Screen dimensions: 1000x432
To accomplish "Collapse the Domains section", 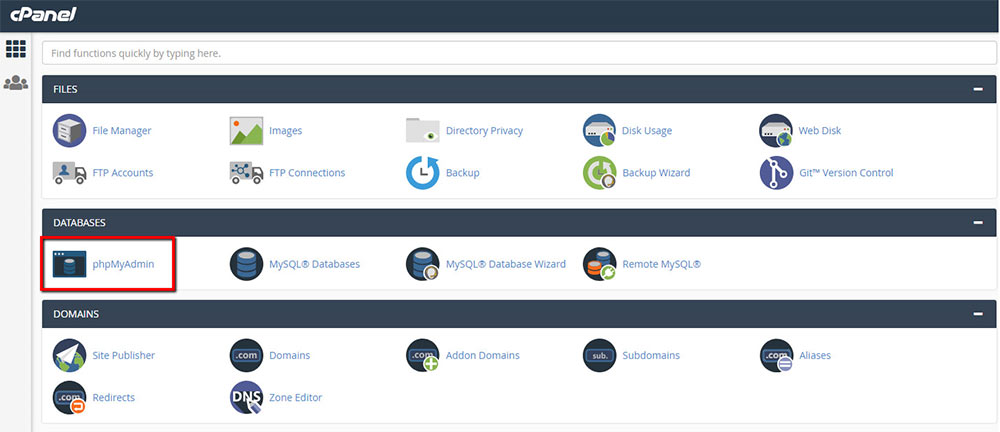I will pyautogui.click(x=978, y=314).
